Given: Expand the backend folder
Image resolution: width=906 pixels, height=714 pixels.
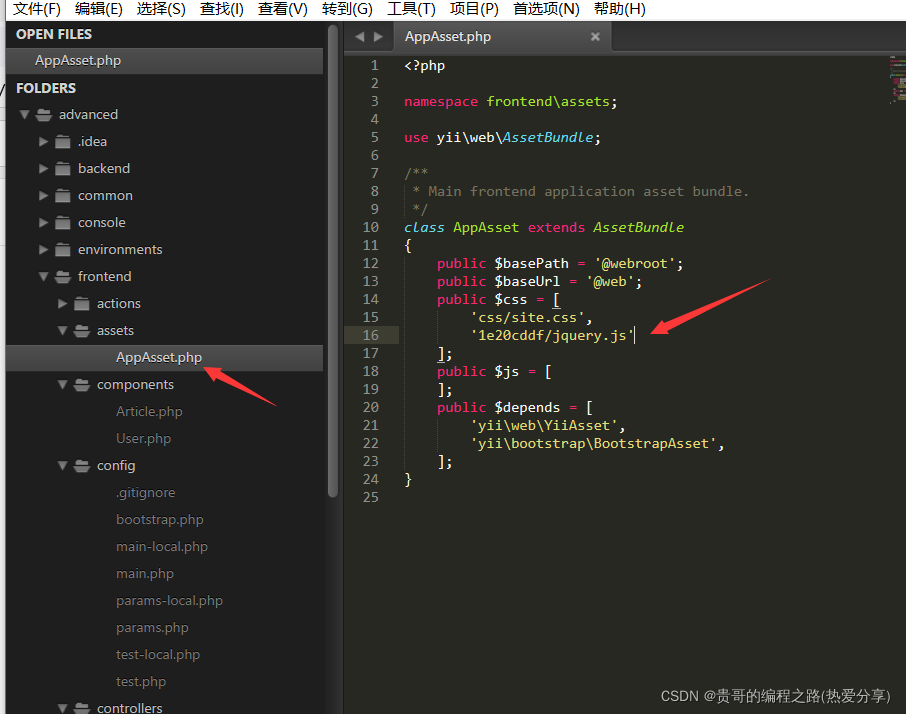Looking at the screenshot, I should 43,169.
